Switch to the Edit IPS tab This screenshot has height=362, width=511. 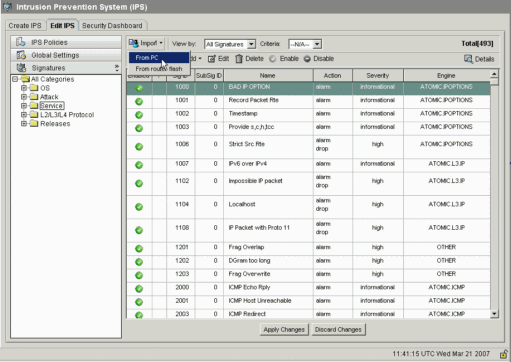tap(62, 26)
